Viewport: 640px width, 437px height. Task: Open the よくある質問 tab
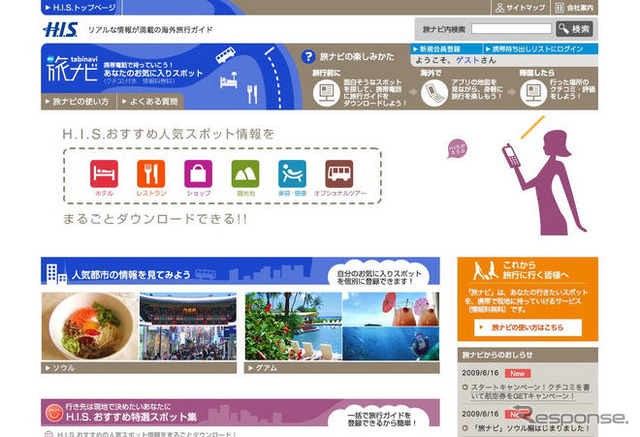tap(150, 102)
